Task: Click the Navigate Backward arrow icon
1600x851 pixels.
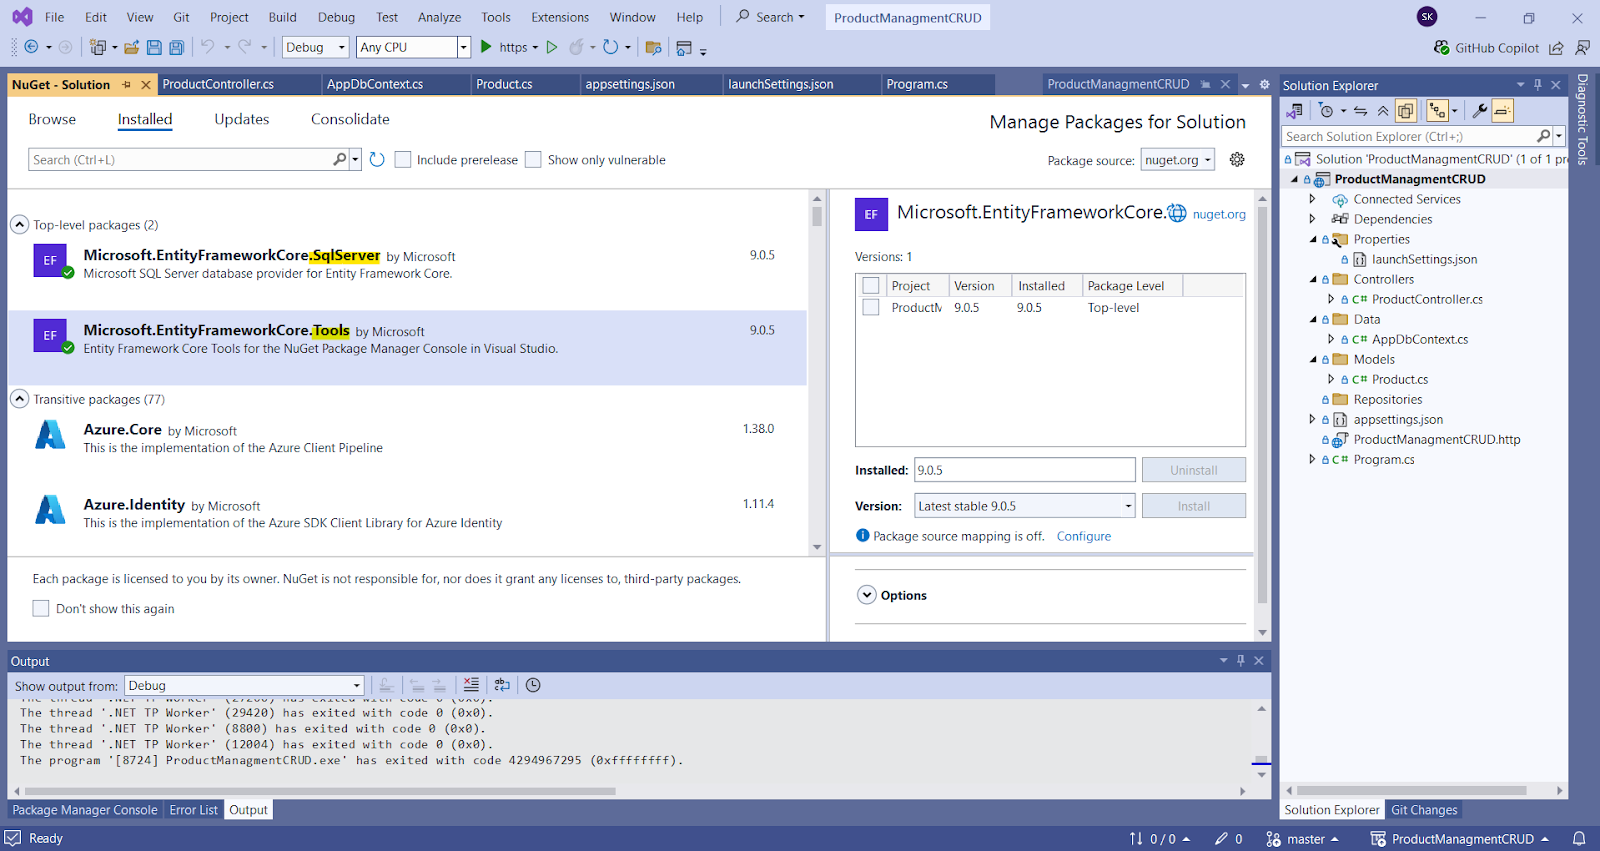Action: click(x=31, y=47)
